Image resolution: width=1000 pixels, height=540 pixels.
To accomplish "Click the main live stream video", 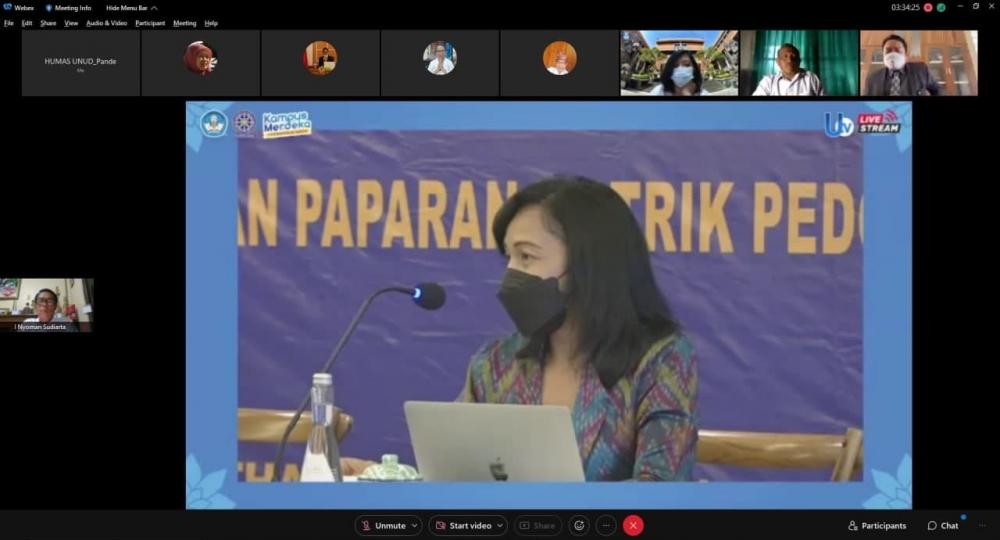I will point(548,305).
